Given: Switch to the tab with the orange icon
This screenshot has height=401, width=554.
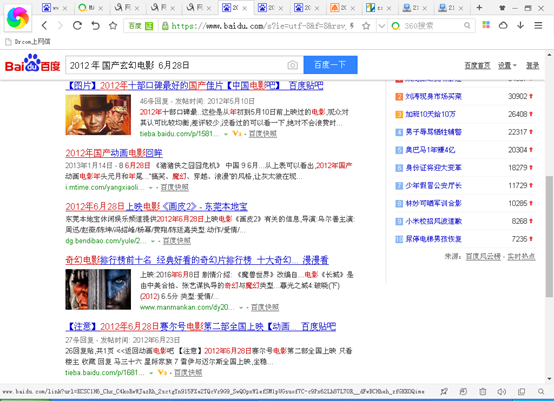Looking at the screenshot, I should click(342, 7).
